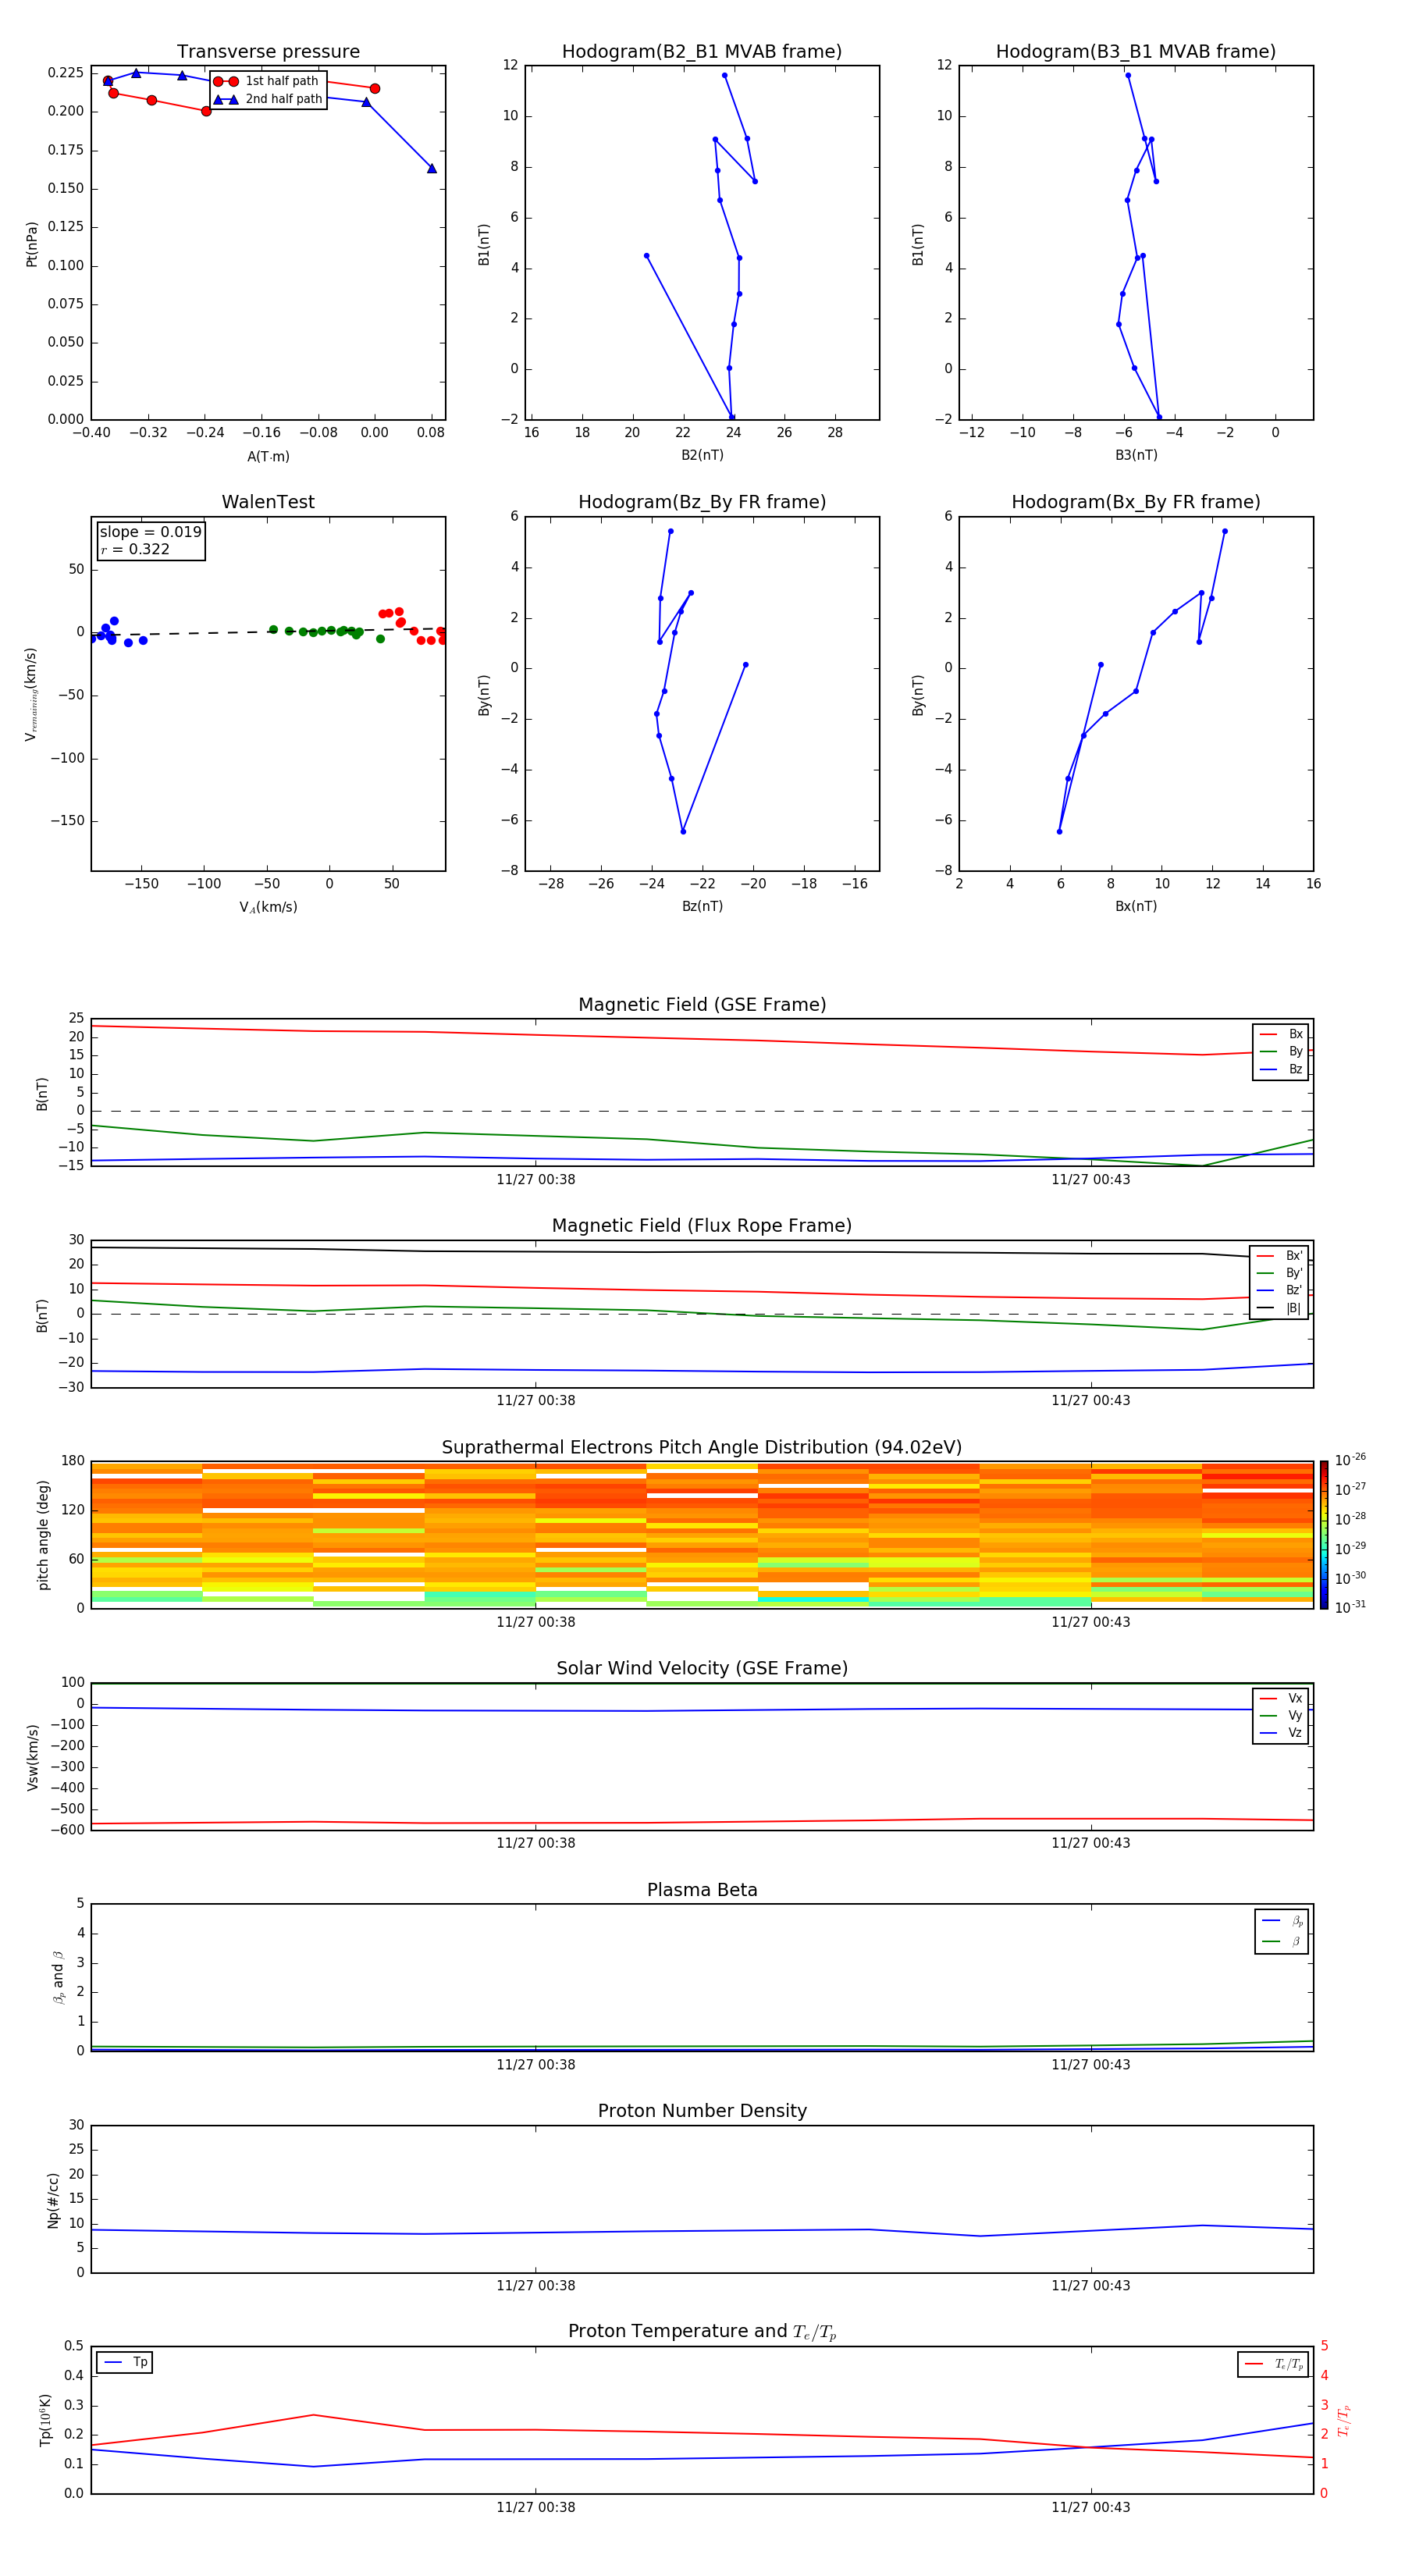1405x2576 pixels.
Task: Click the B3(nT) axis label
Action: (x=1136, y=455)
